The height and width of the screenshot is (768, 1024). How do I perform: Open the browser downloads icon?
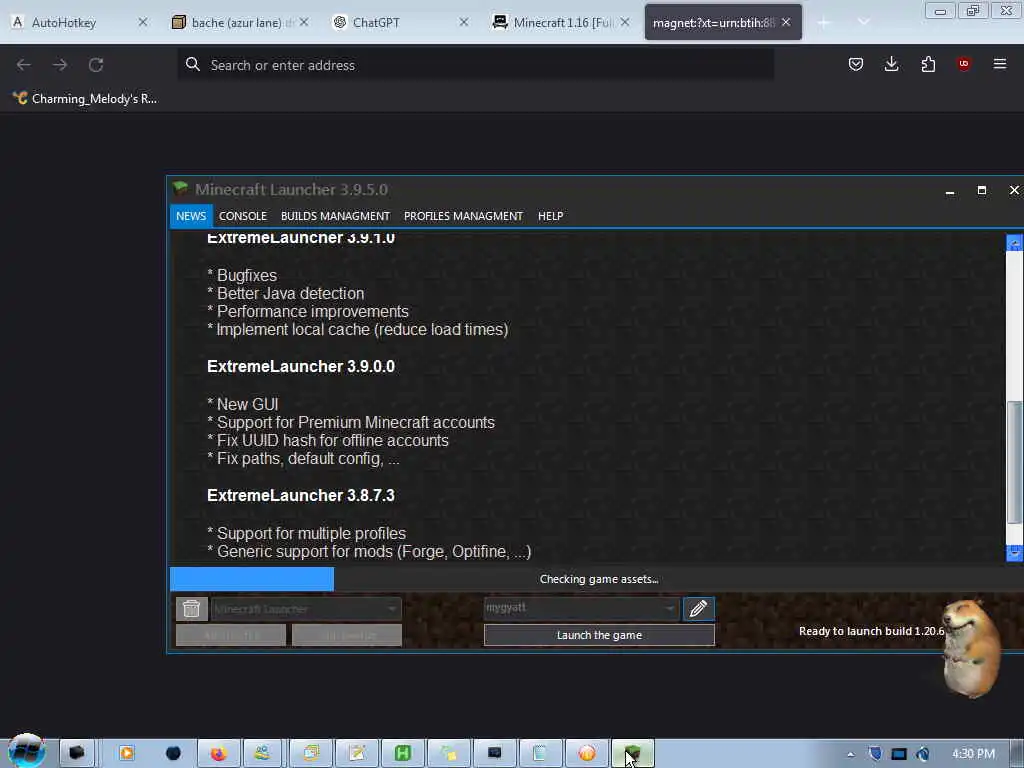891,64
